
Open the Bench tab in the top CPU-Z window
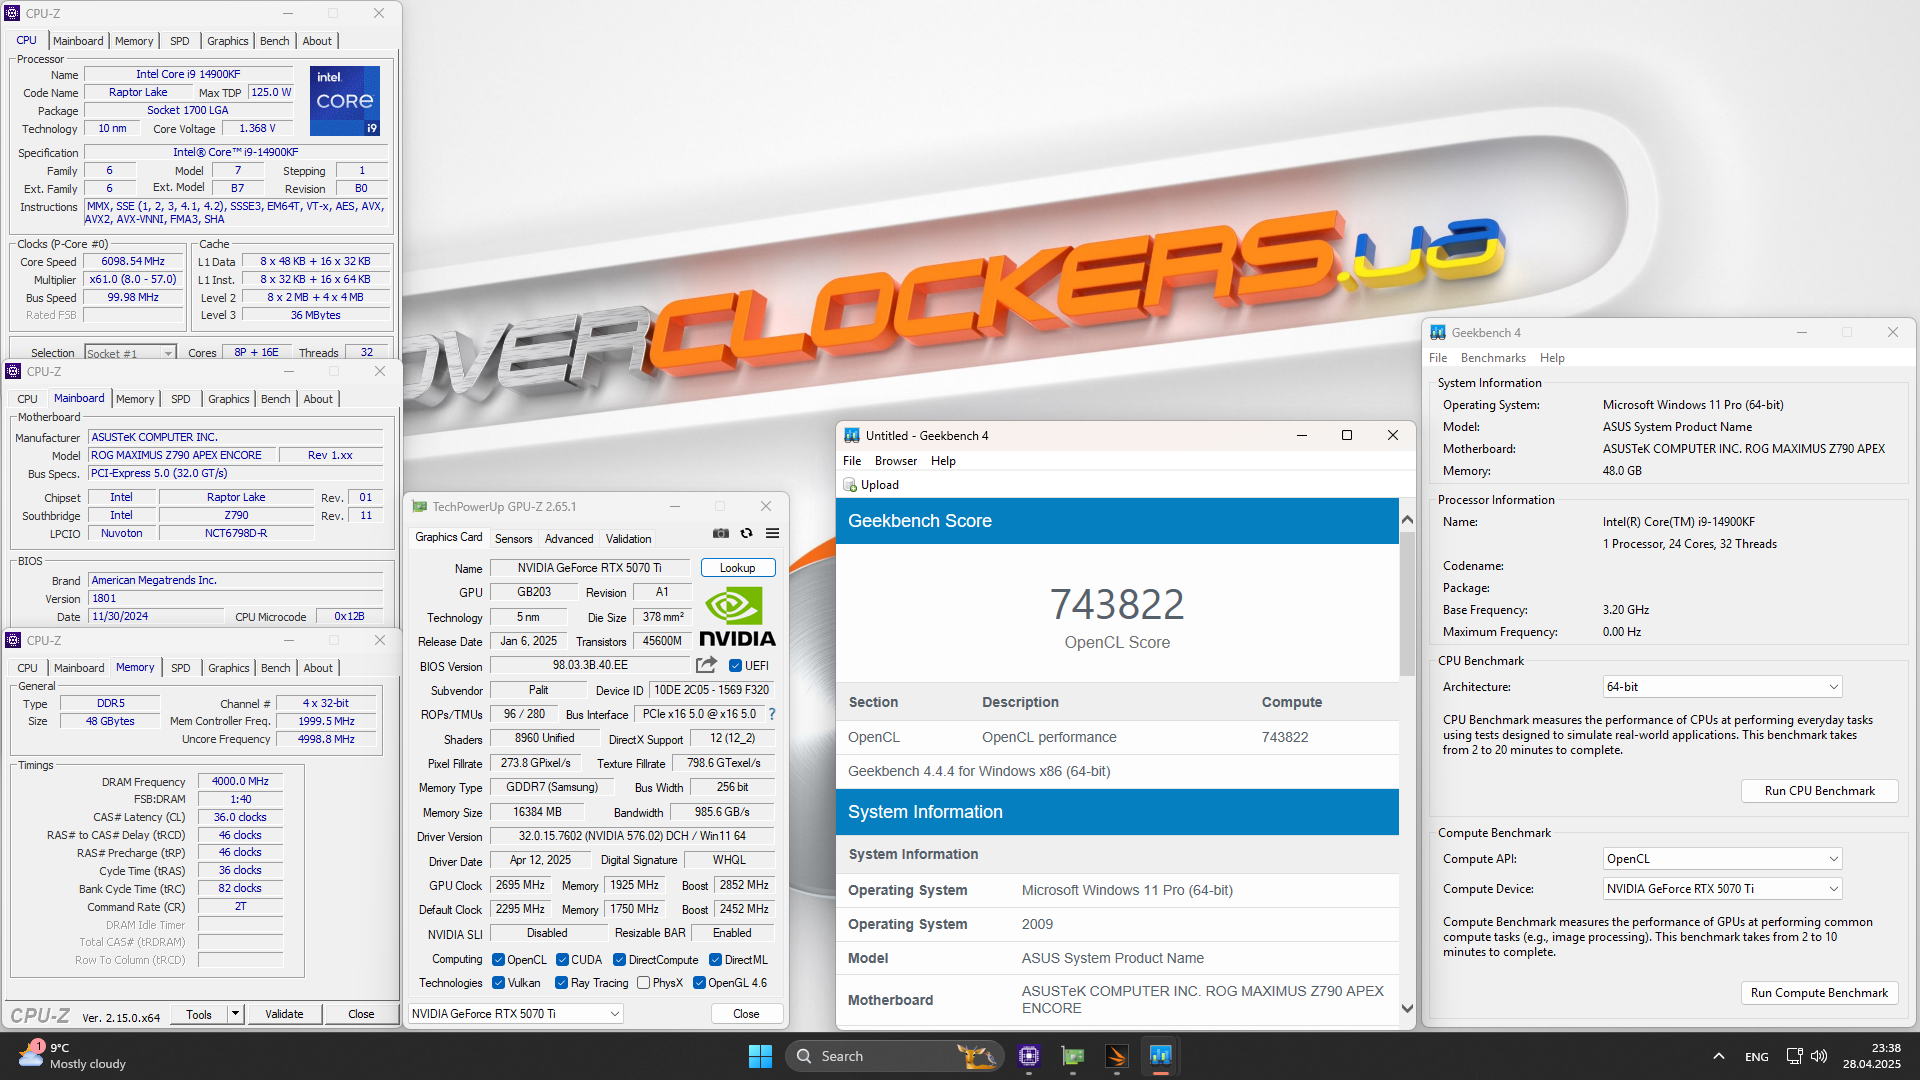(274, 41)
